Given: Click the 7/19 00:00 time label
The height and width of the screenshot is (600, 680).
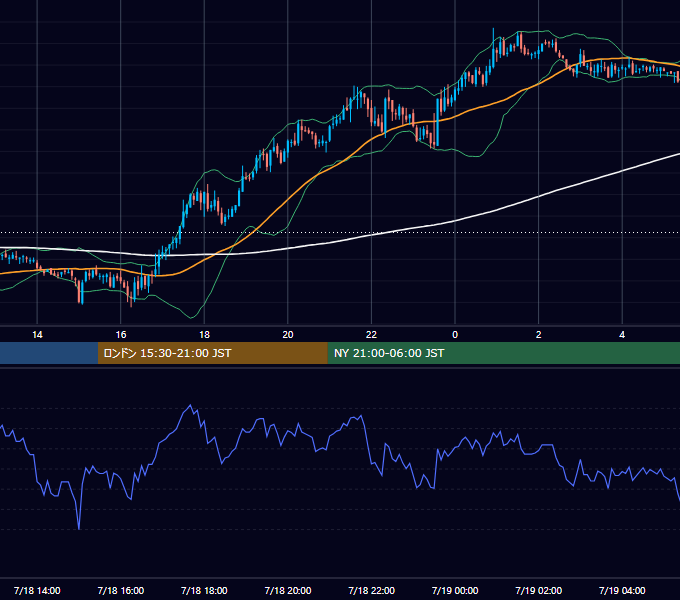Looking at the screenshot, I should click(x=455, y=590).
